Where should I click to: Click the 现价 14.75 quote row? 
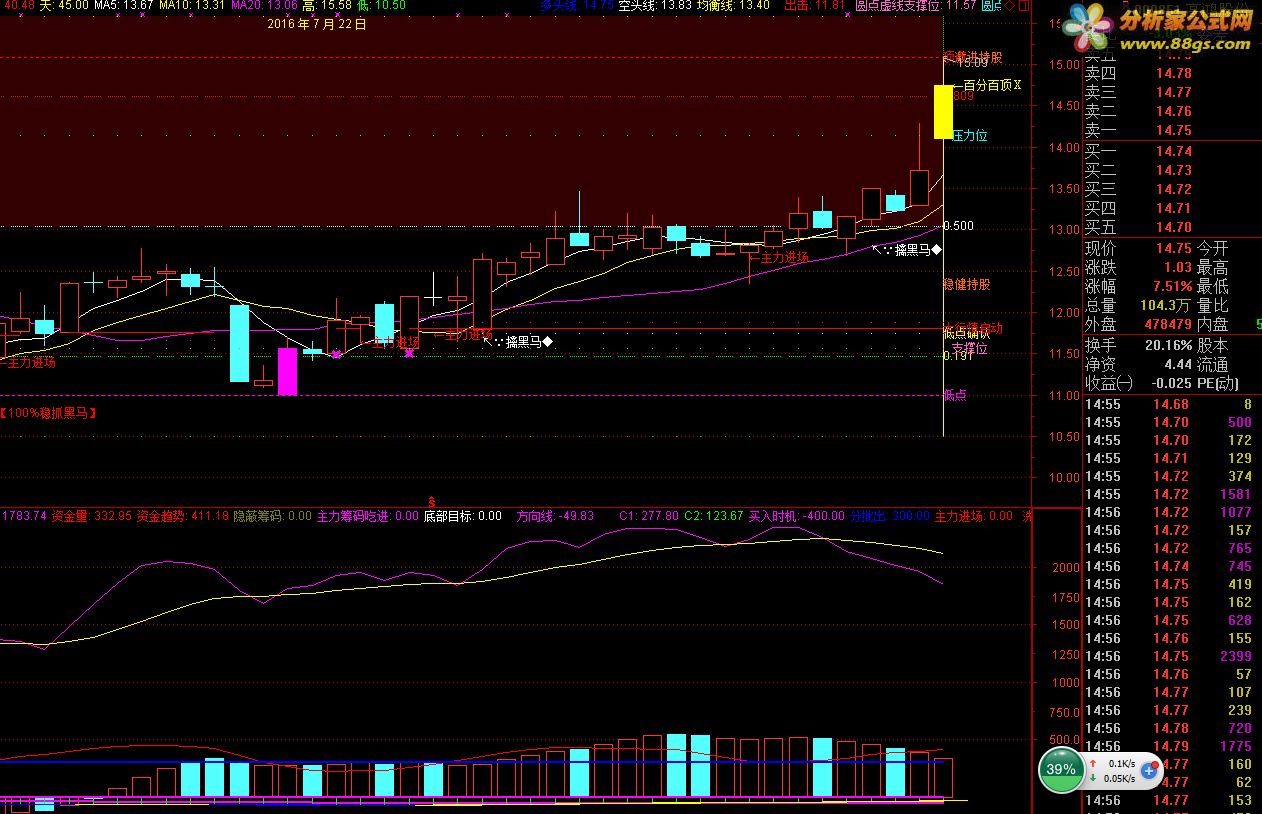(x=1139, y=248)
